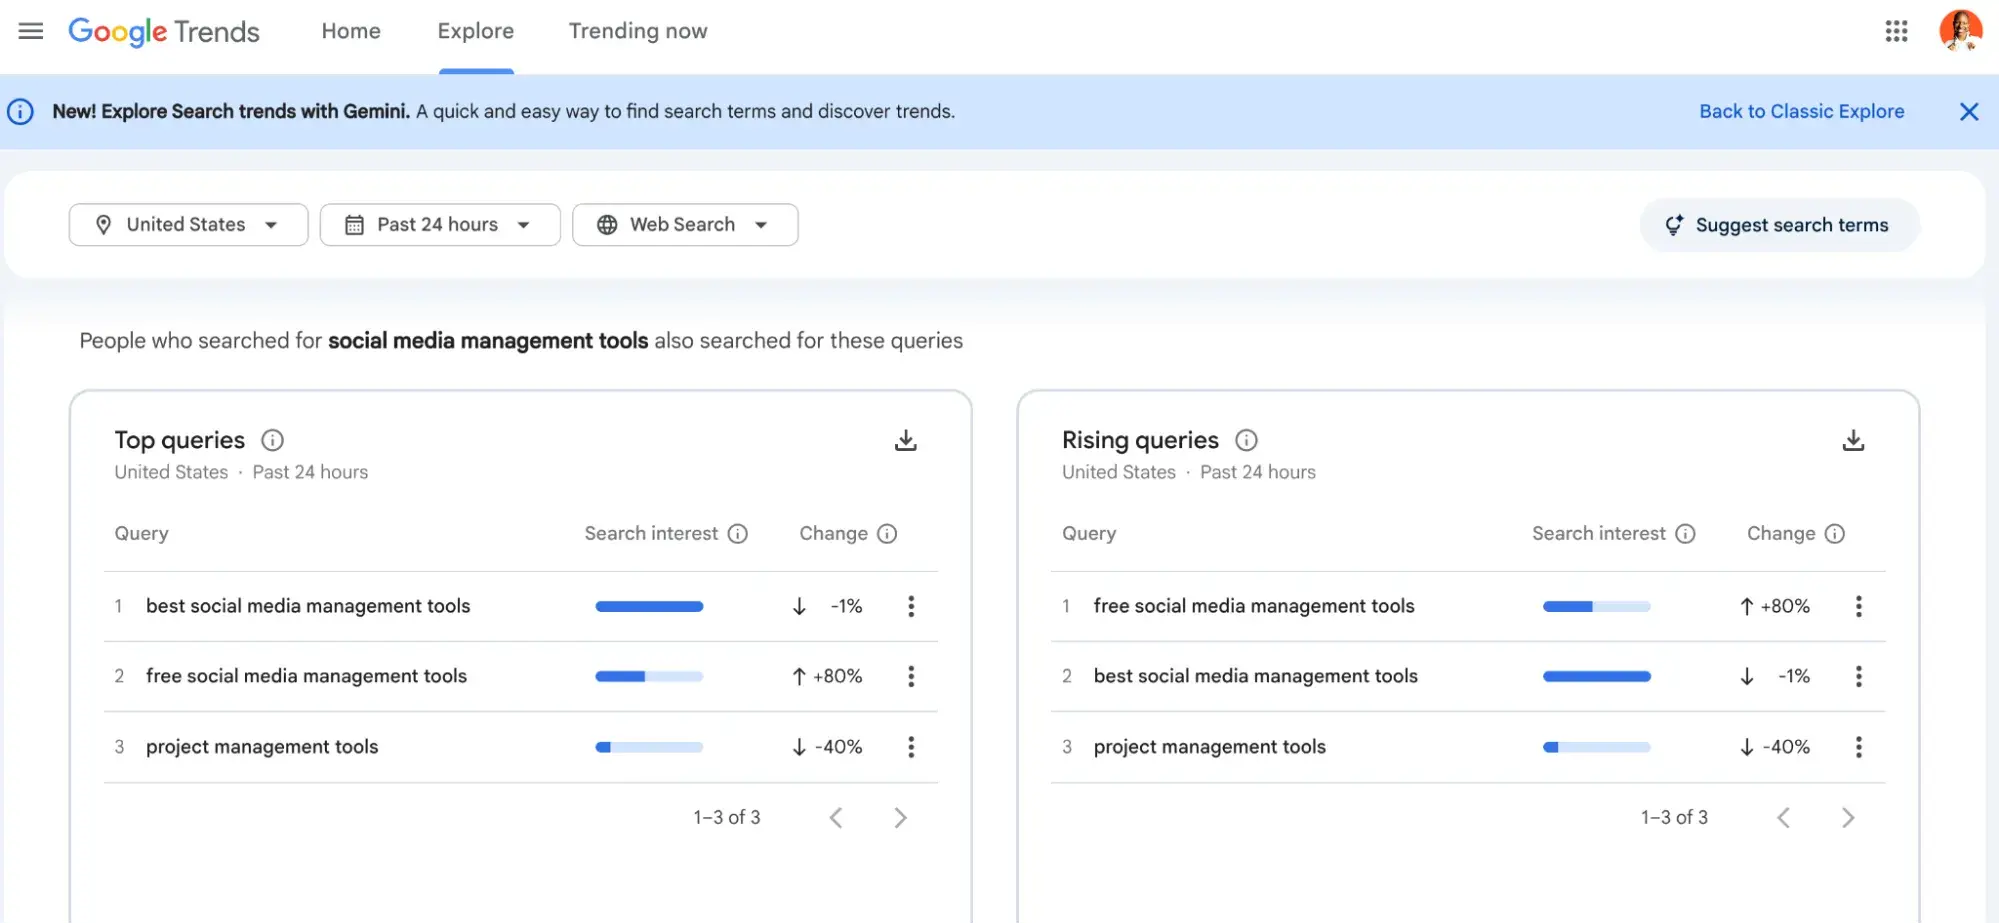The height and width of the screenshot is (924, 1999).
Task: Click the info icon beside Top queries
Action: tap(271, 440)
